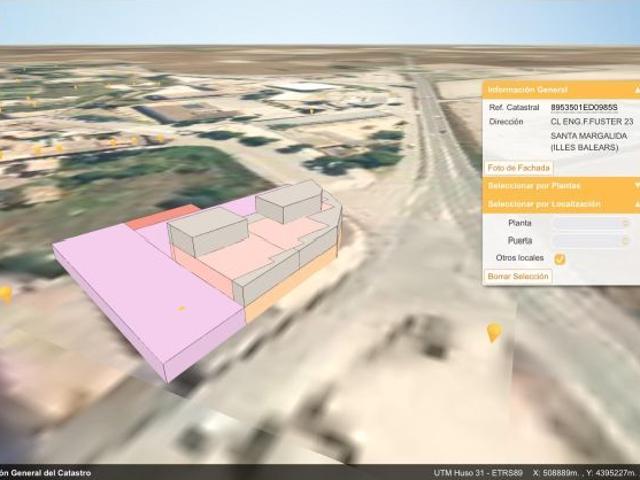Click the UTM Huso 31 - ETRS89 status text
This screenshot has width=640, height=480.
(x=478, y=473)
